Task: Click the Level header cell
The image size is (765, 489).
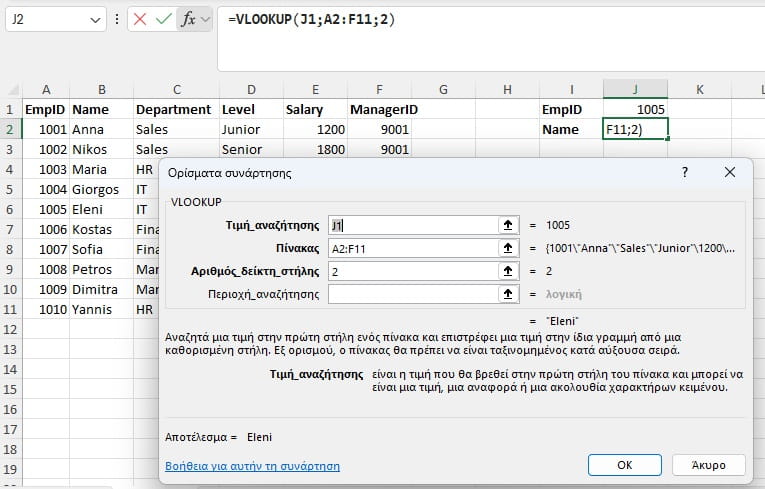Action: click(251, 109)
